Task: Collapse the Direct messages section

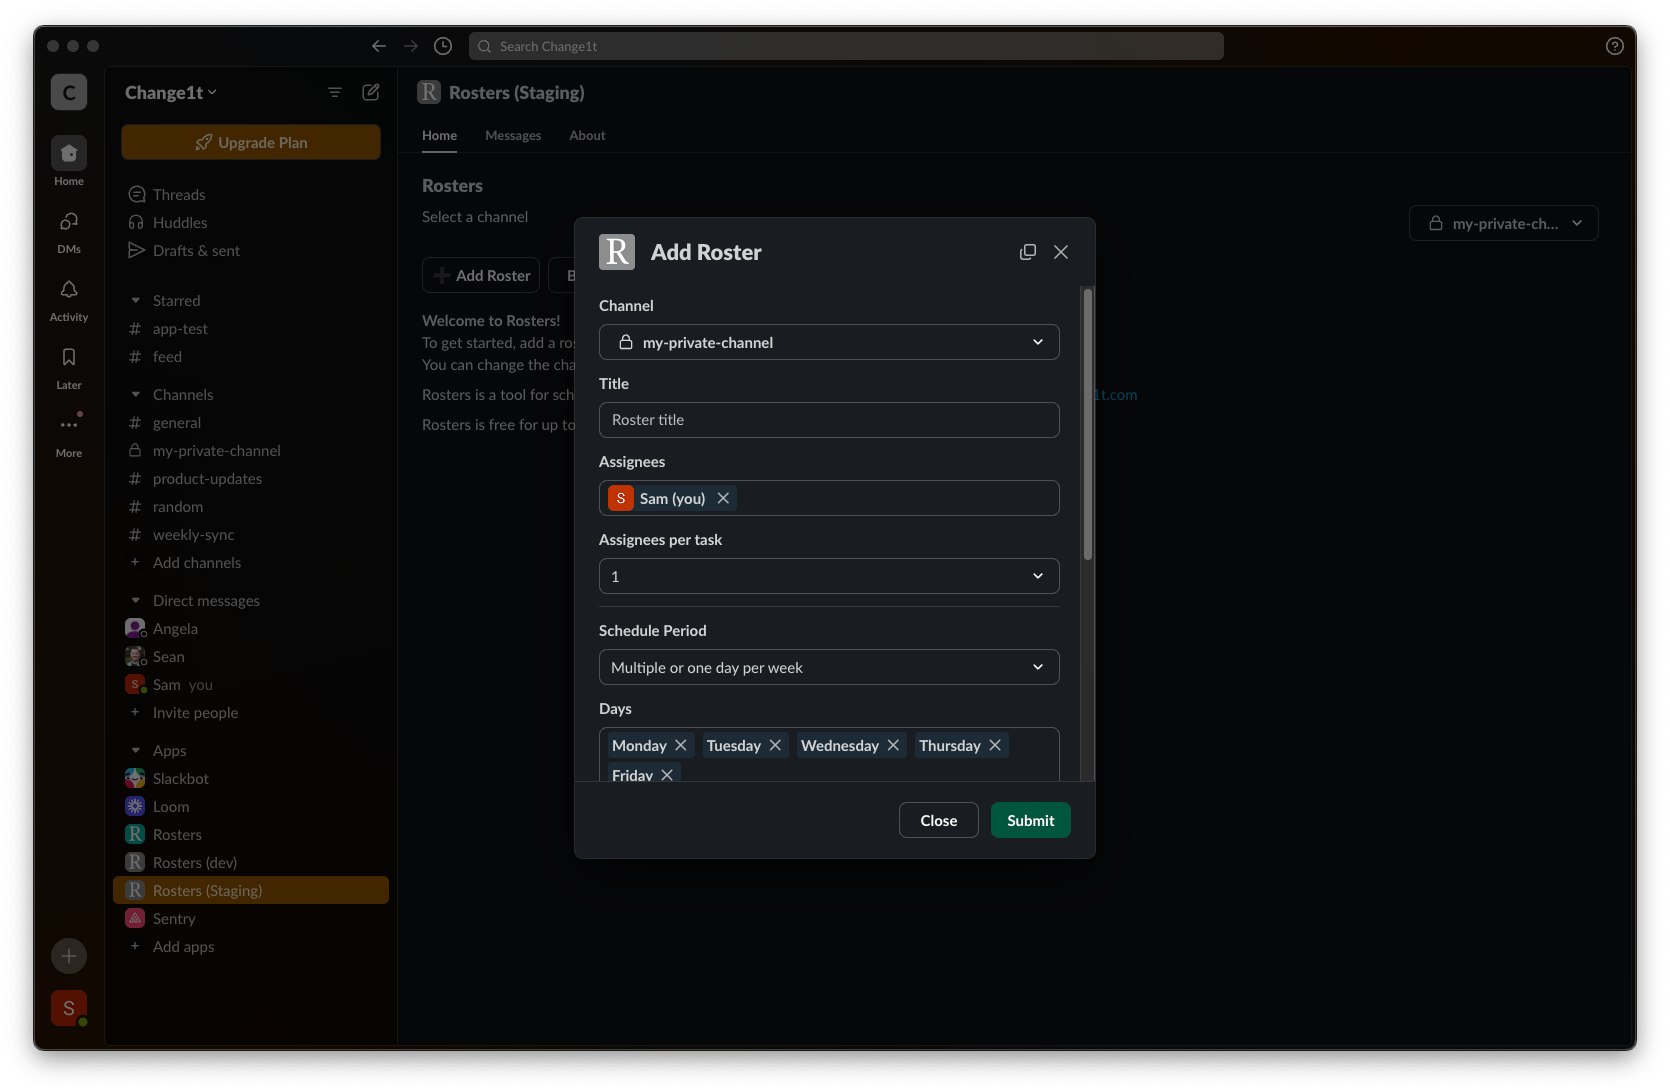Action: click(x=136, y=600)
